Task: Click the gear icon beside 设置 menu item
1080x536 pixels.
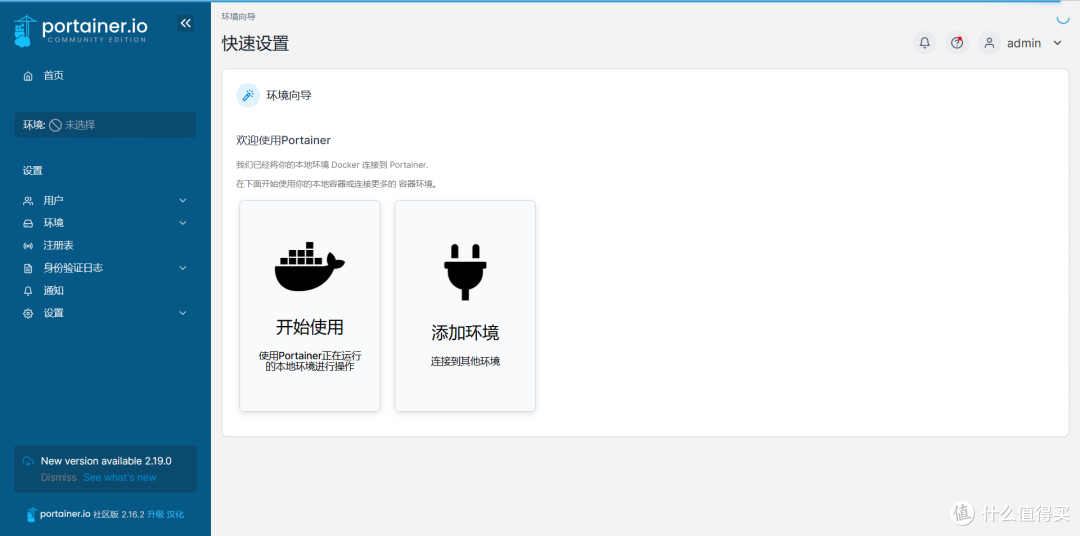Action: coord(28,313)
